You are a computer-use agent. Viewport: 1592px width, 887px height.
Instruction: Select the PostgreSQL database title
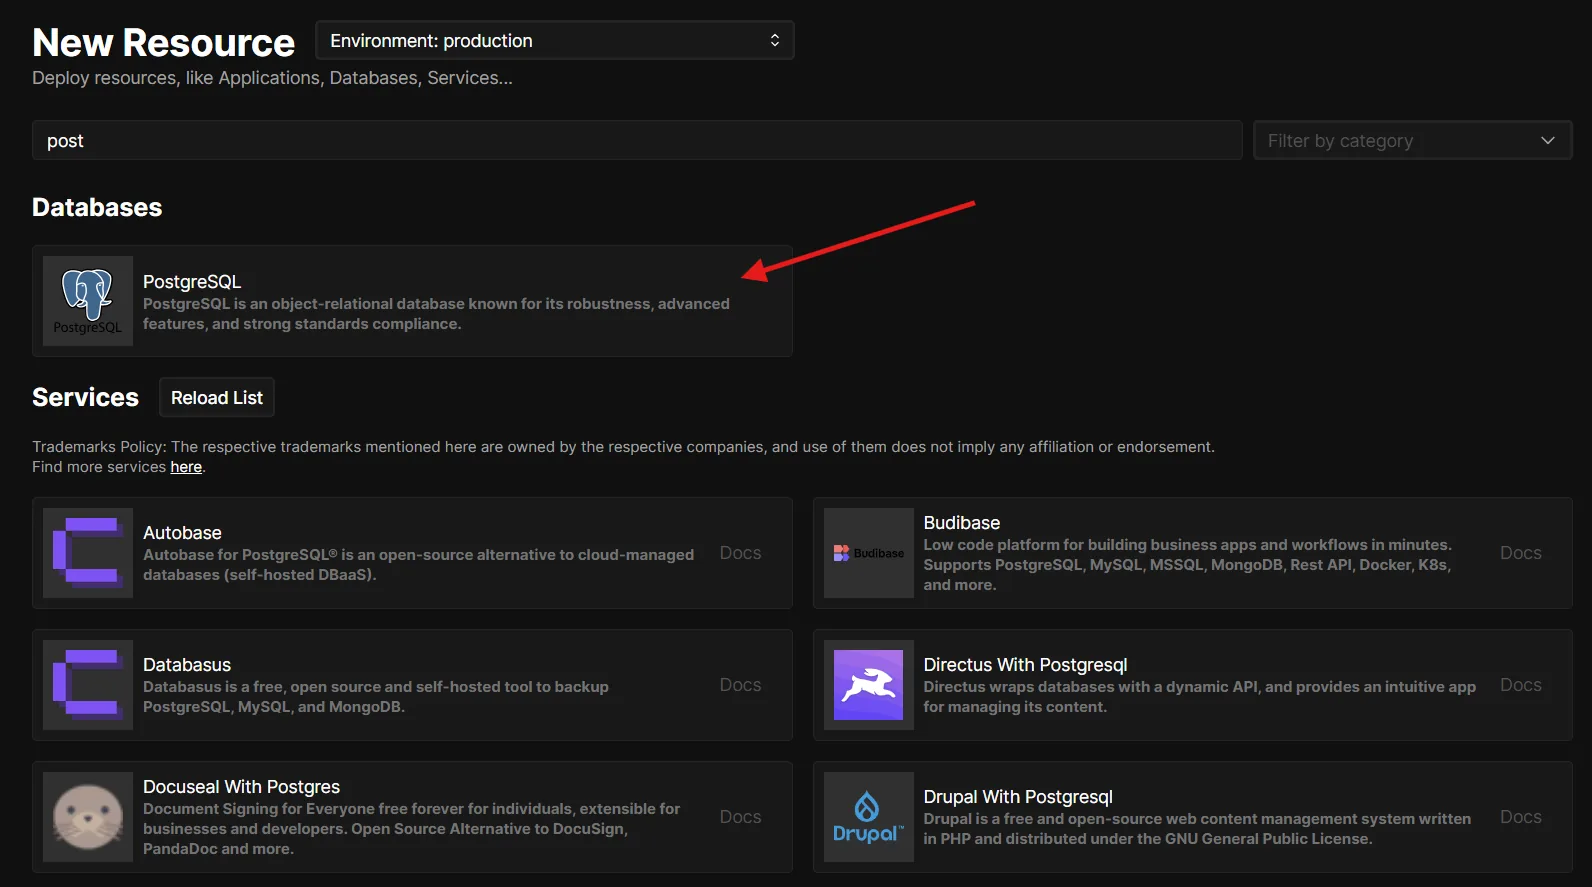click(x=192, y=282)
